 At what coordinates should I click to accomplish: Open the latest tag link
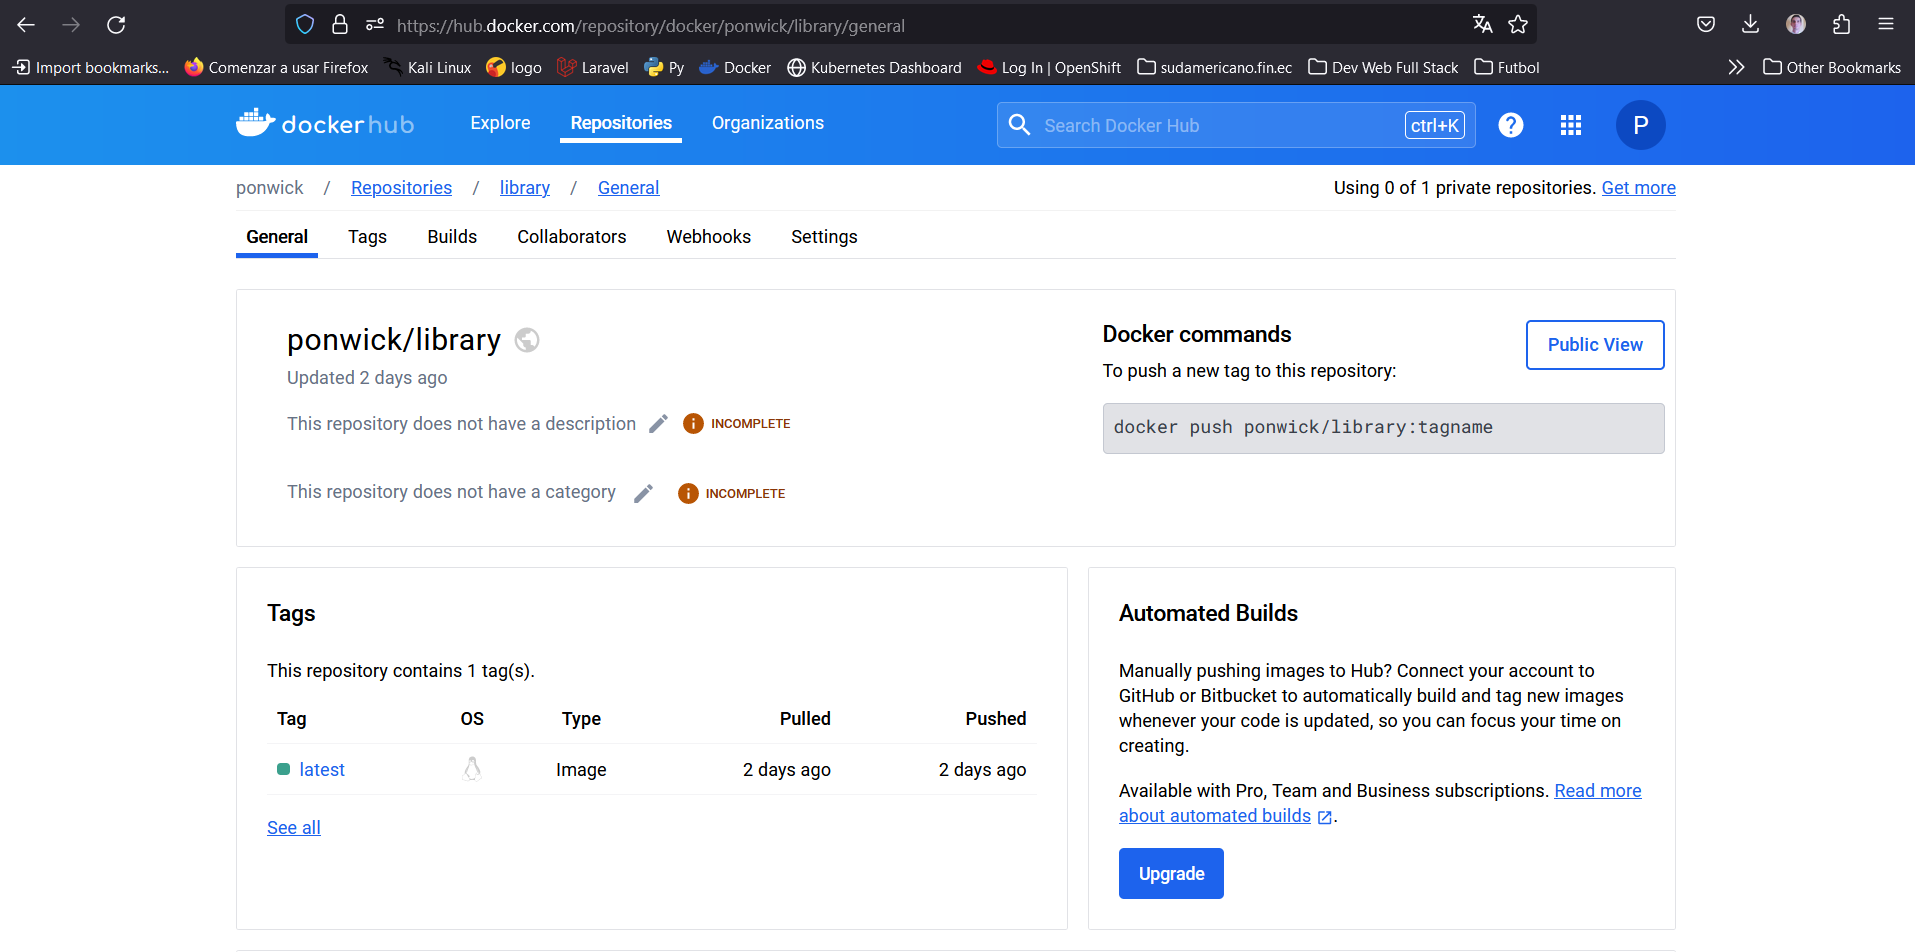tap(322, 770)
